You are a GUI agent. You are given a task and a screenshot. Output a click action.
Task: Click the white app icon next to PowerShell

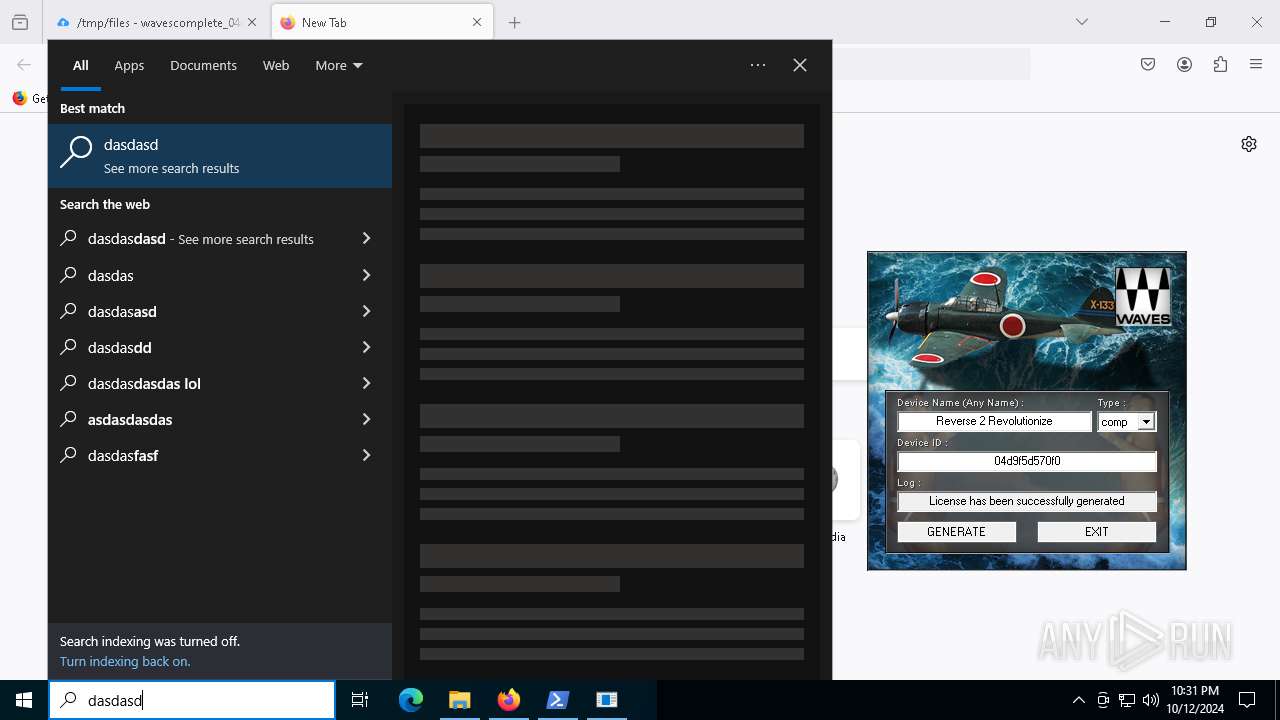(x=606, y=700)
